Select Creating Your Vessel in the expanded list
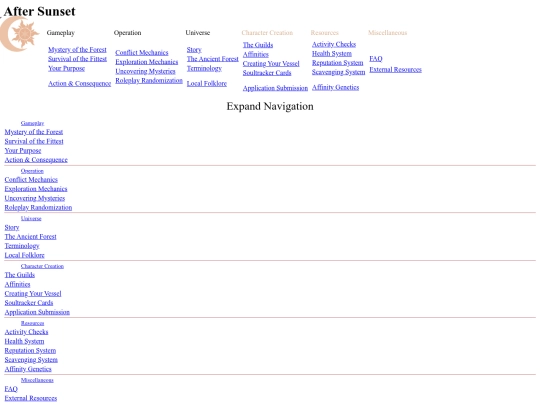 [x=33, y=294]
